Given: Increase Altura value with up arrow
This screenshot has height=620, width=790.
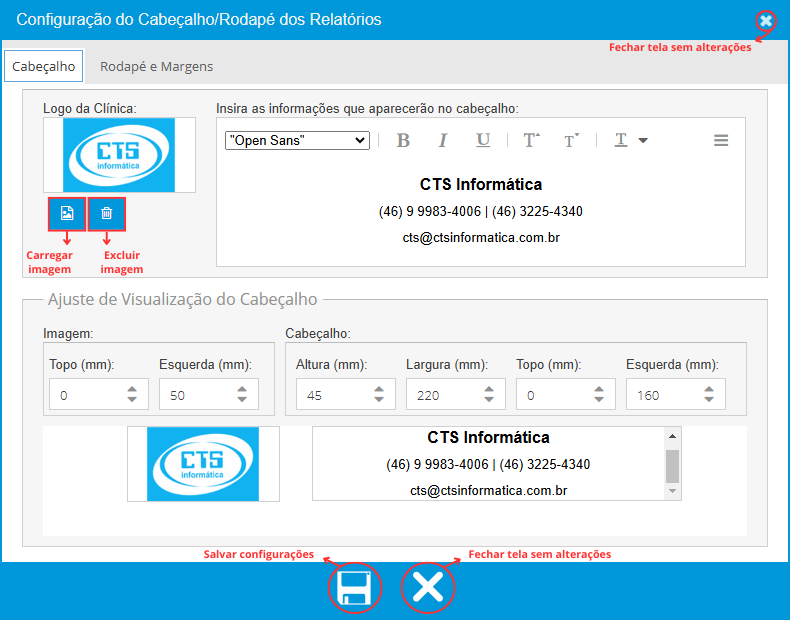Looking at the screenshot, I should pos(379,389).
